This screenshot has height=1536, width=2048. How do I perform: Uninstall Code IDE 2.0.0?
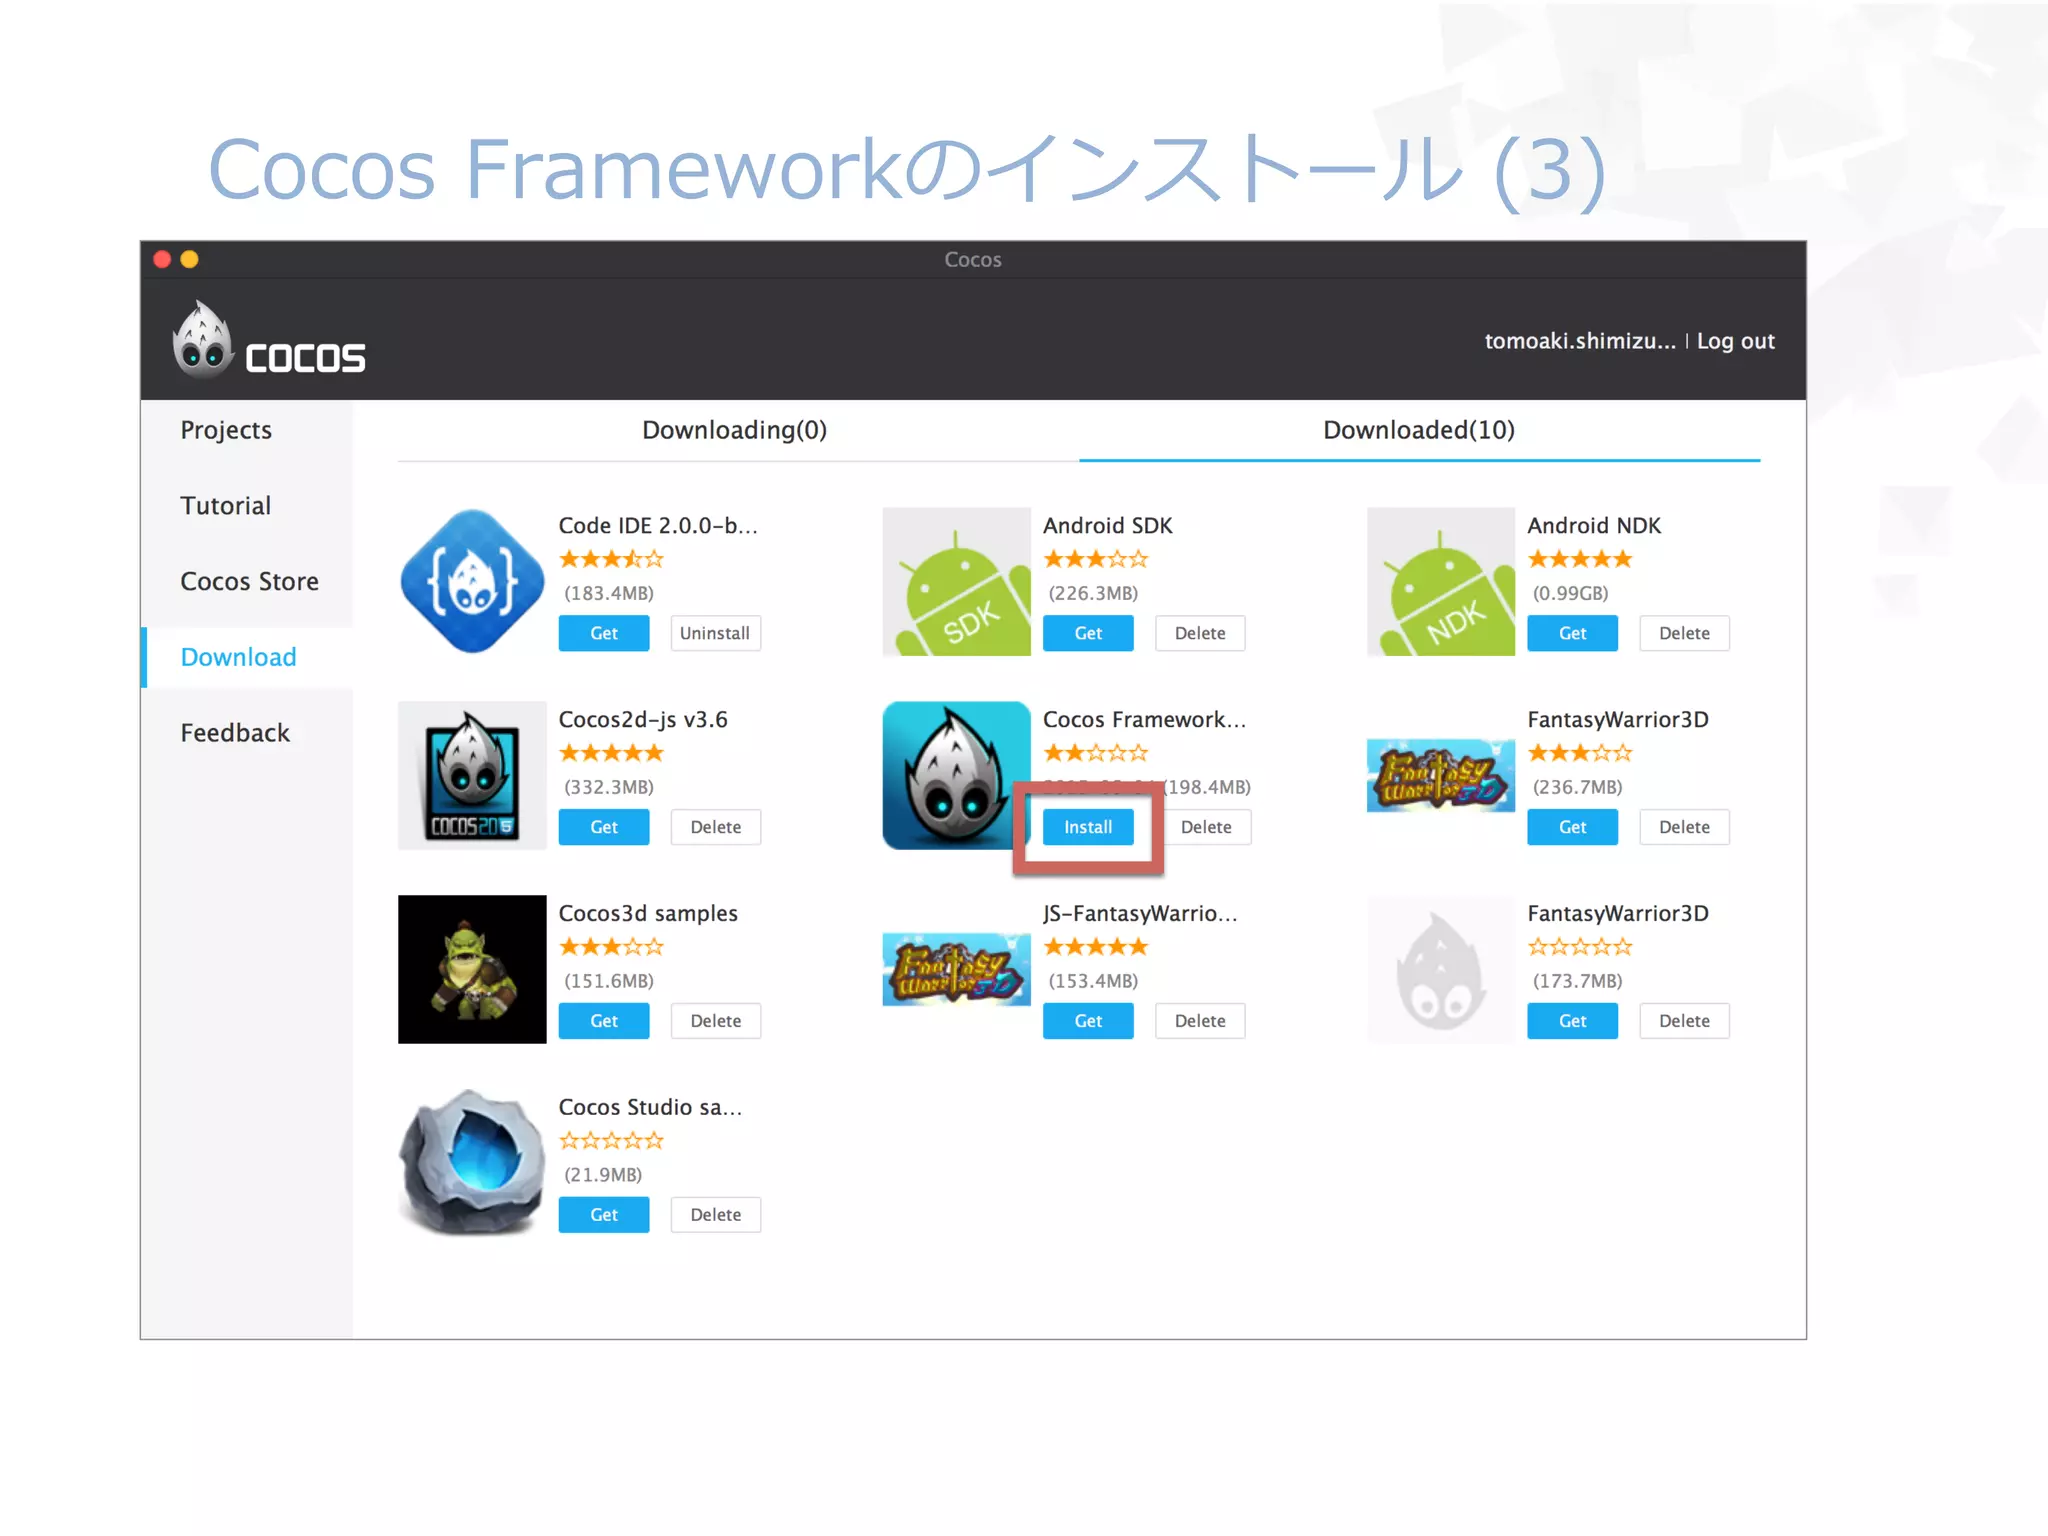coord(715,633)
